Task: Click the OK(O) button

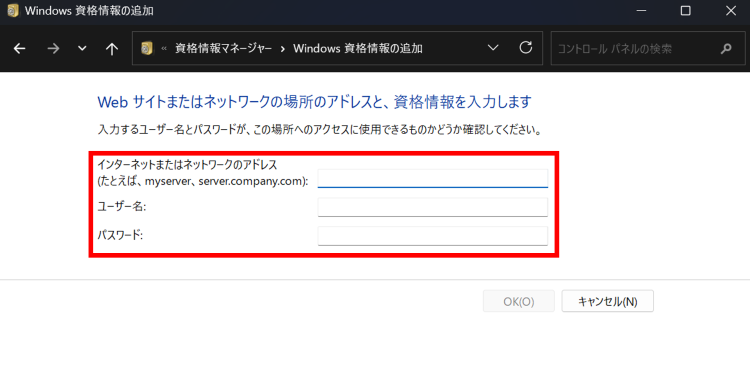Action: 519,301
